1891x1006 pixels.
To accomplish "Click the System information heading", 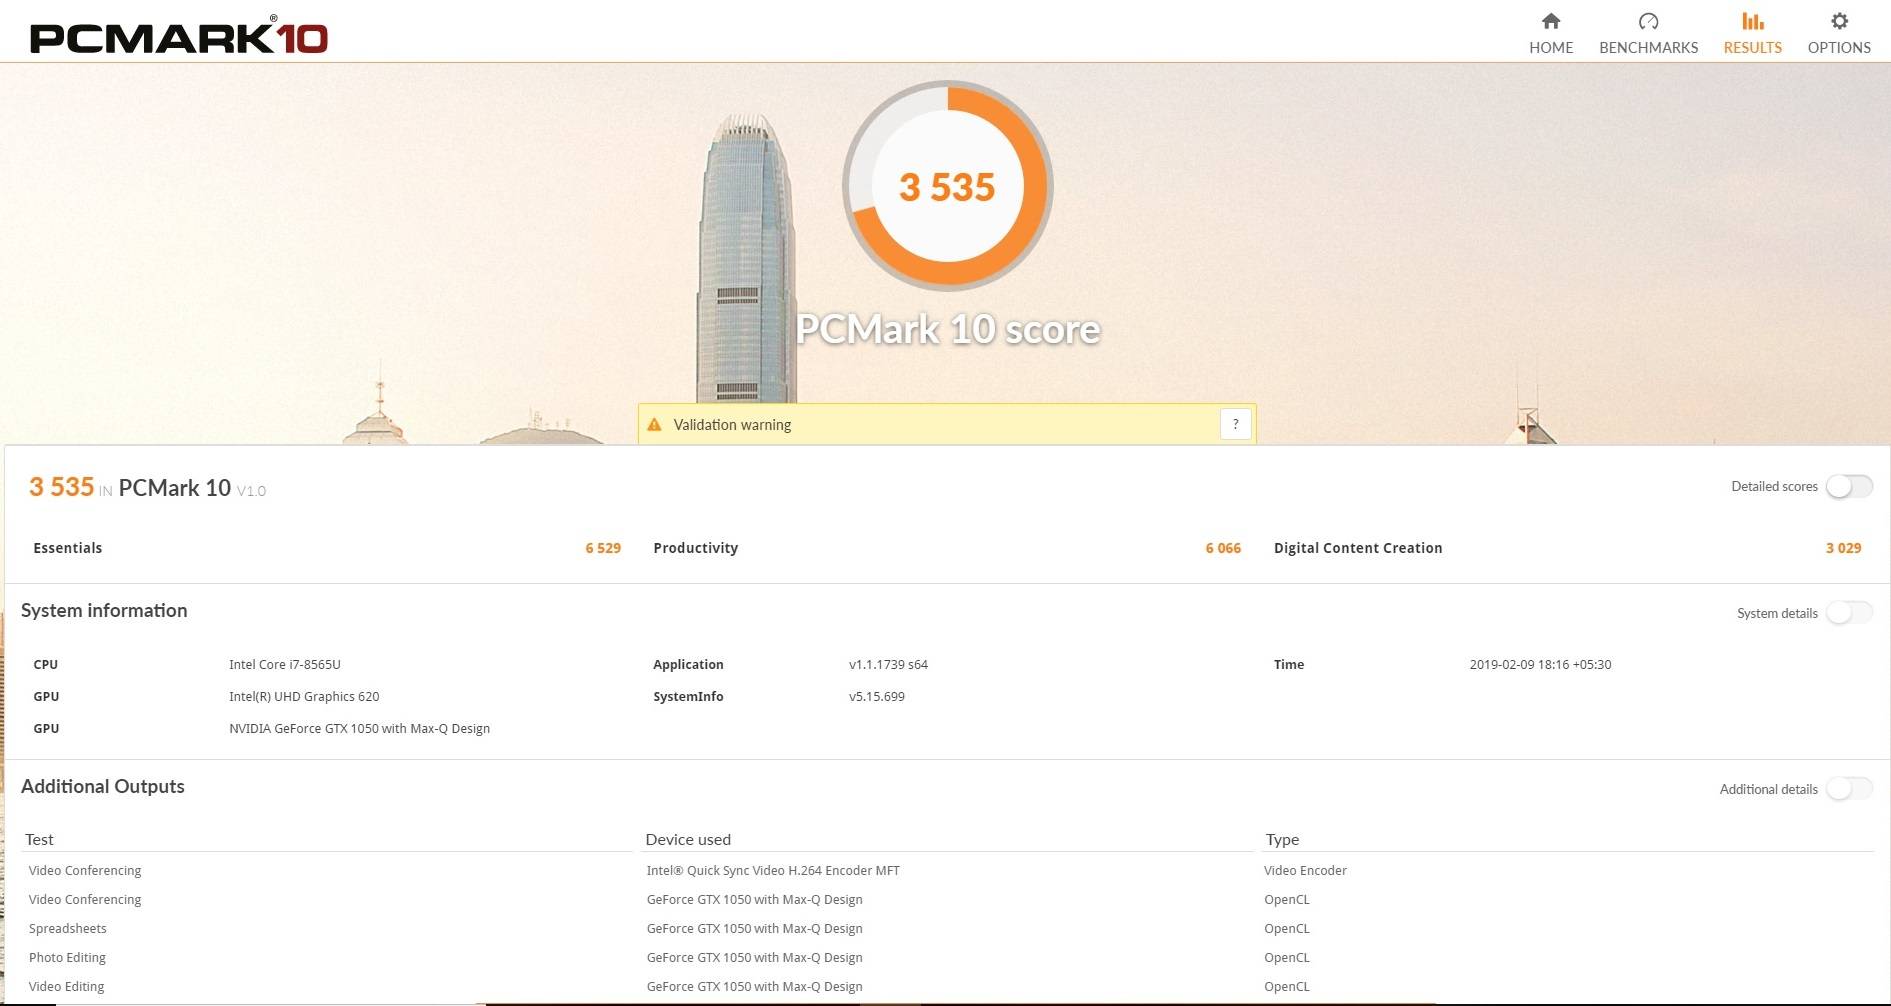I will pyautogui.click(x=104, y=610).
